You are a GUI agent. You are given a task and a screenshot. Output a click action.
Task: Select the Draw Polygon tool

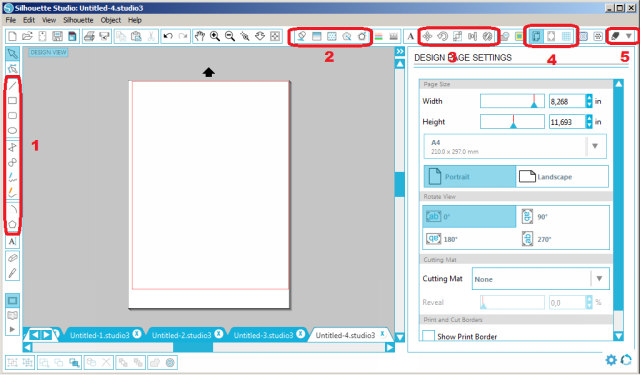13,147
